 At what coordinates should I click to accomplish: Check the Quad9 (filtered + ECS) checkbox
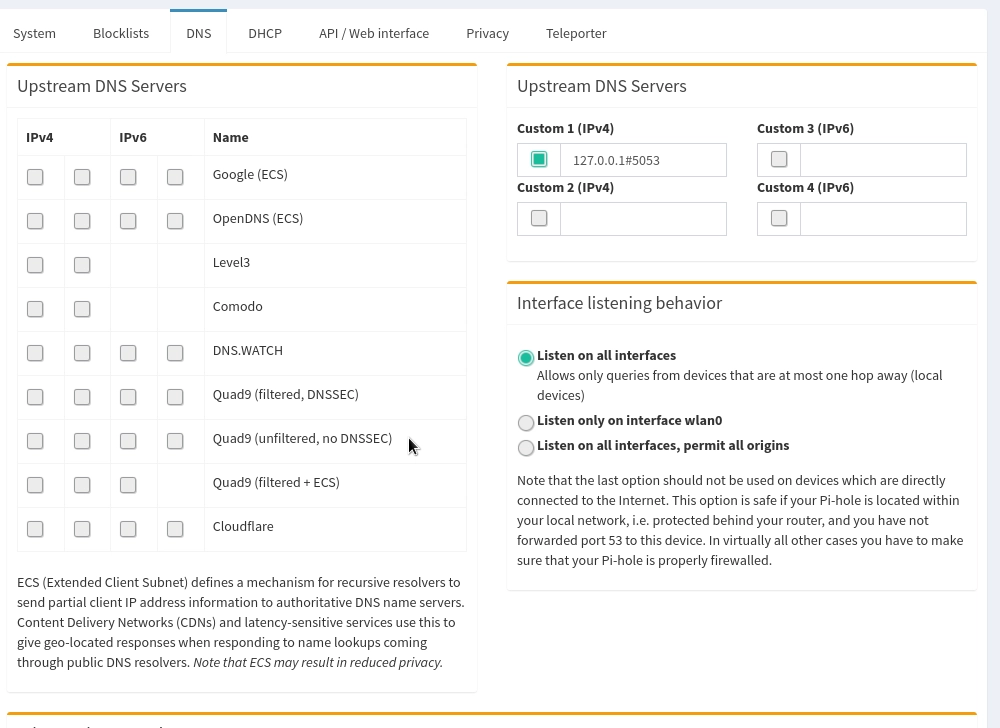pyautogui.click(x=35, y=485)
